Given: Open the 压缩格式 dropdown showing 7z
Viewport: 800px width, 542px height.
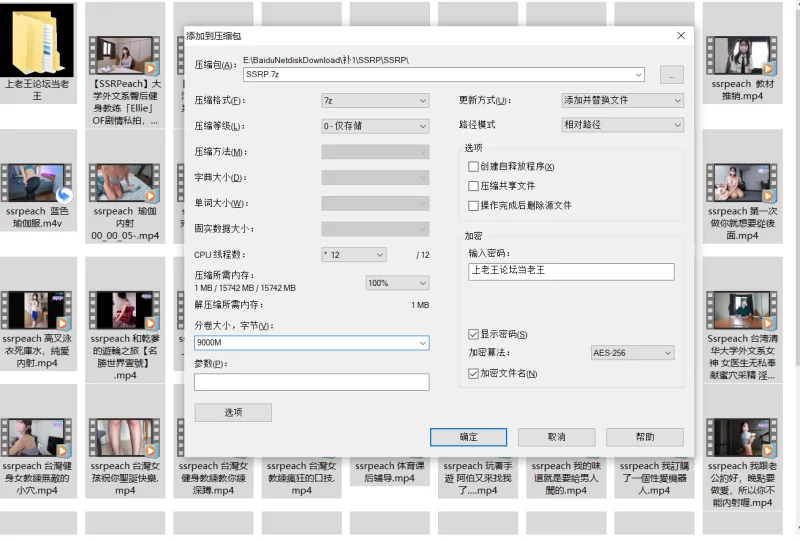Looking at the screenshot, I should click(375, 101).
